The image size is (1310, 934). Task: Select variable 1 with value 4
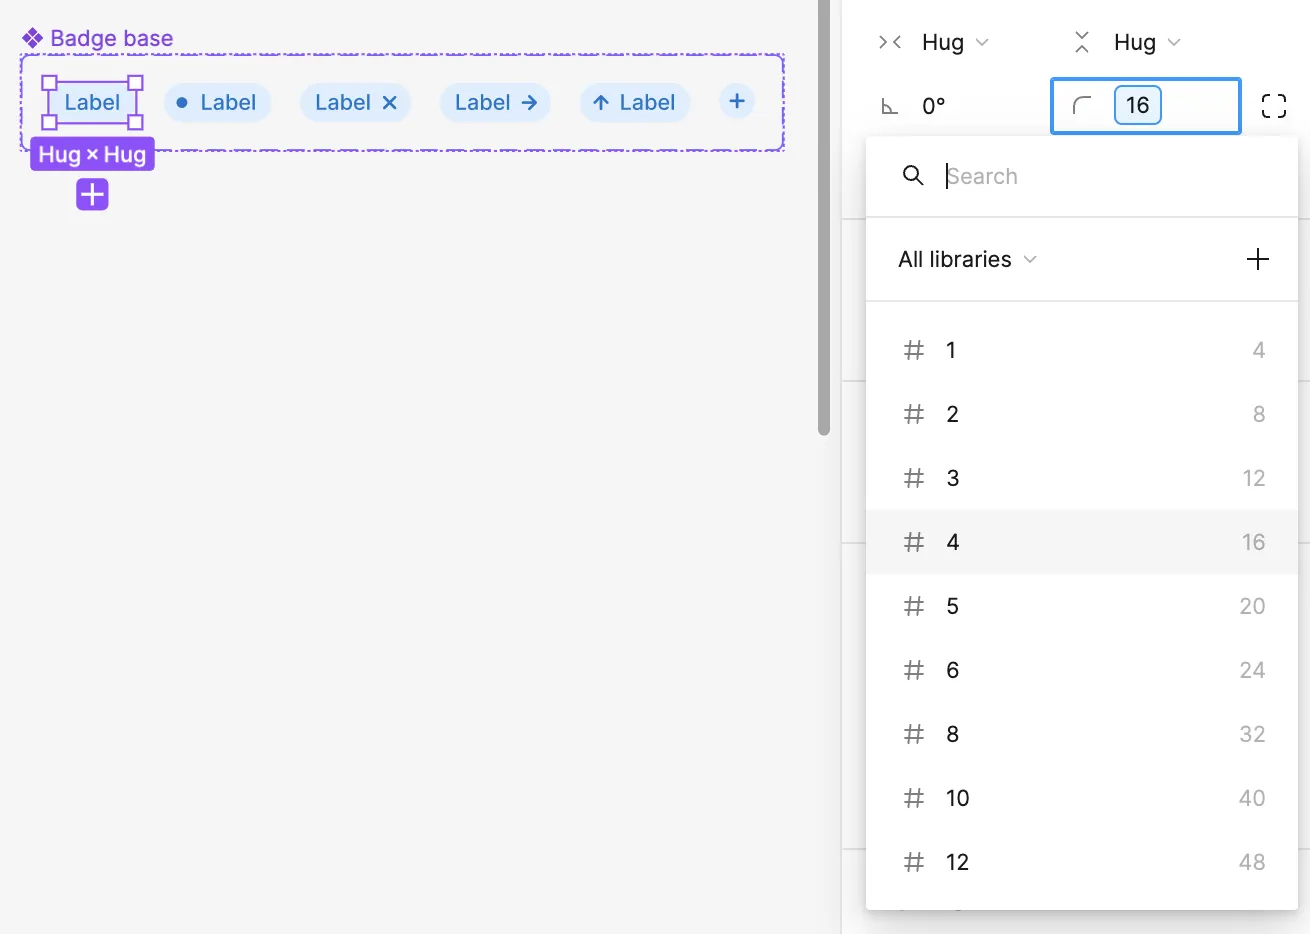1082,350
